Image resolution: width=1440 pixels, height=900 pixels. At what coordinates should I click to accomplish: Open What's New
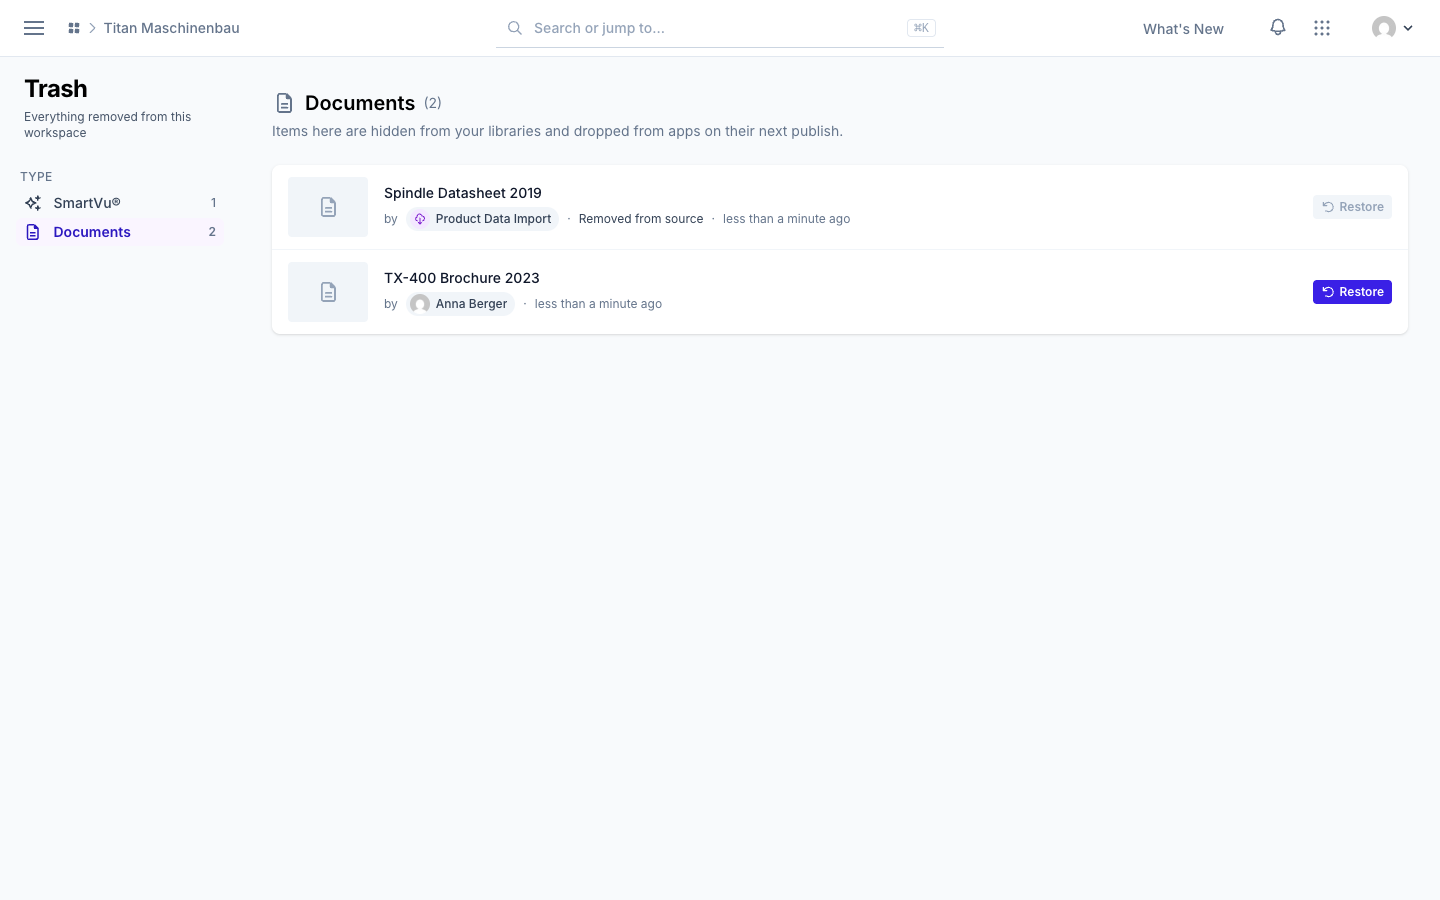click(1183, 29)
